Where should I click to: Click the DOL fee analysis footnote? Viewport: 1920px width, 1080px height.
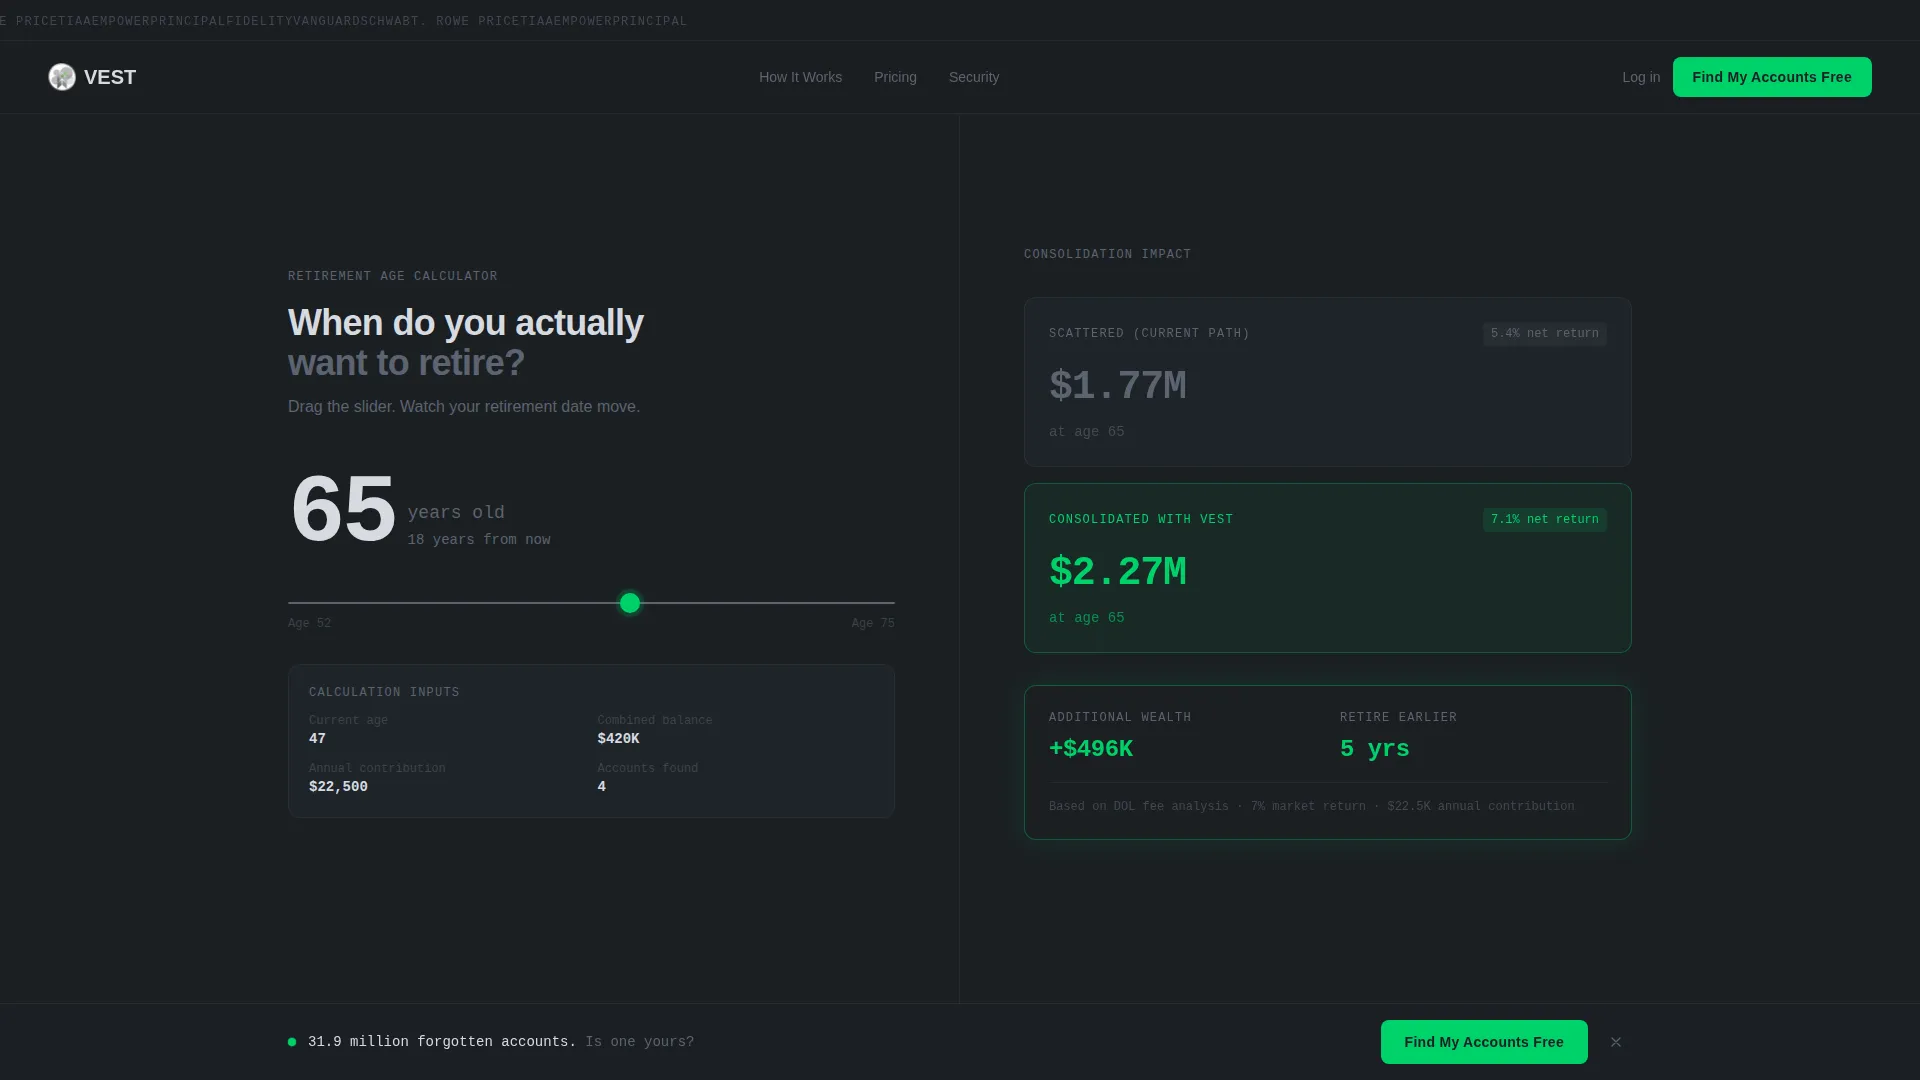tap(1311, 807)
